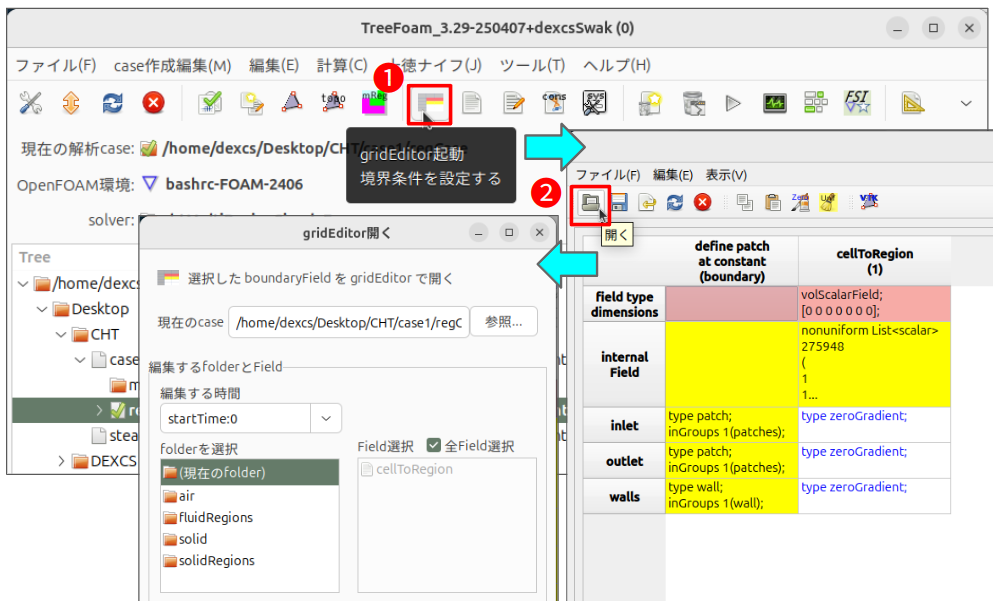993x601 pixels.
Task: Click the inlet row header in gridEditor
Action: pos(624,425)
